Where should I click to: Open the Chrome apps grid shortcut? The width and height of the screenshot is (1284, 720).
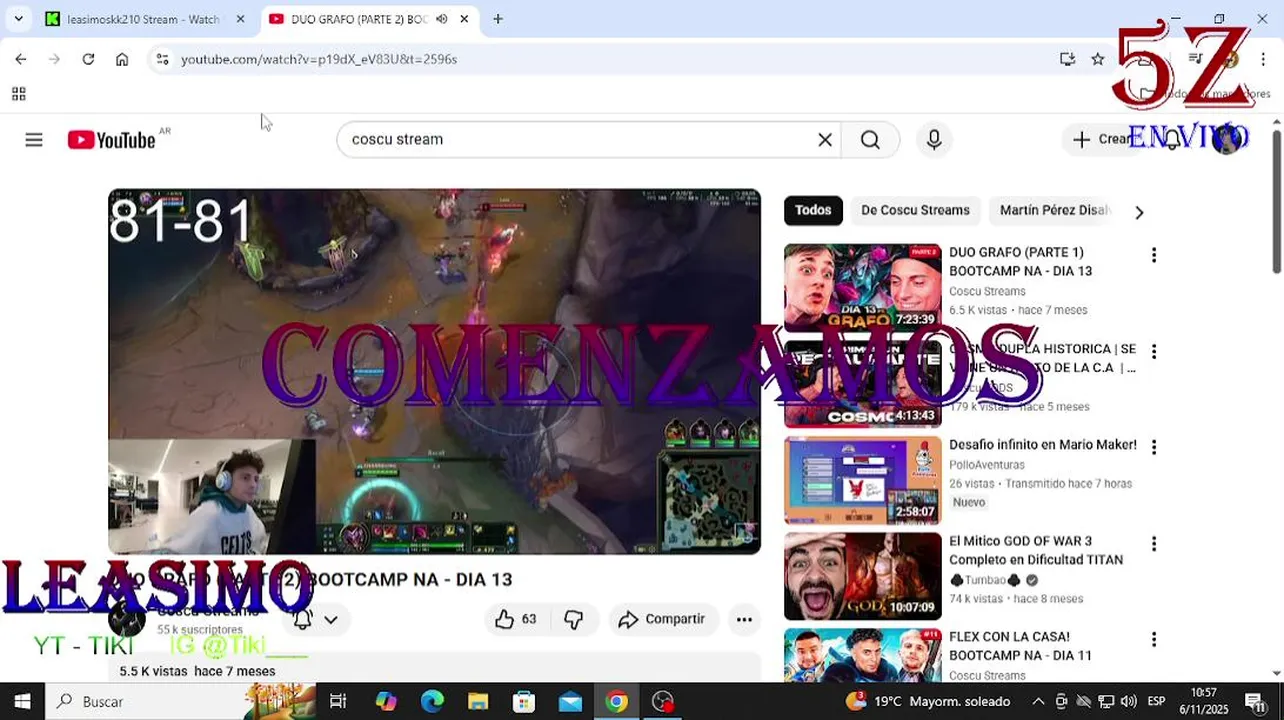click(x=18, y=94)
